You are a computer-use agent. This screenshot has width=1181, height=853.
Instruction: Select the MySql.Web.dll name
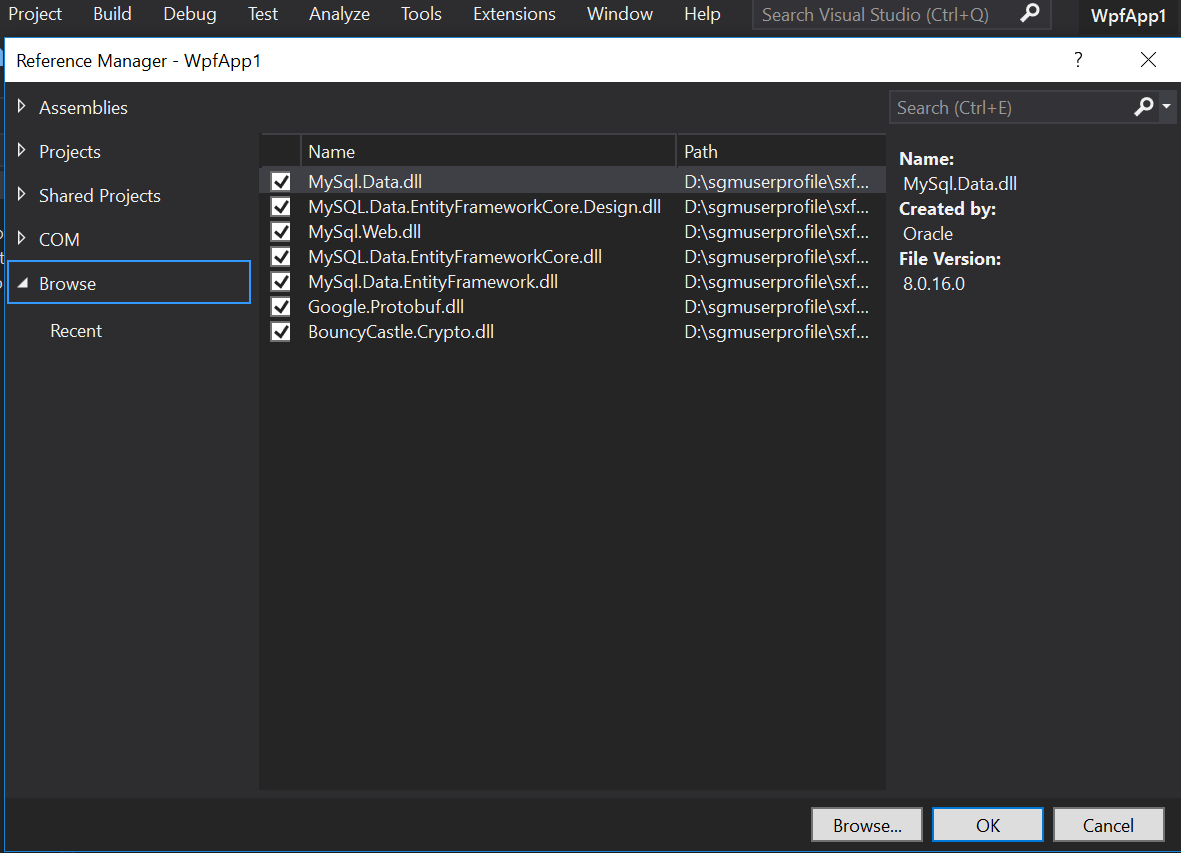point(365,232)
